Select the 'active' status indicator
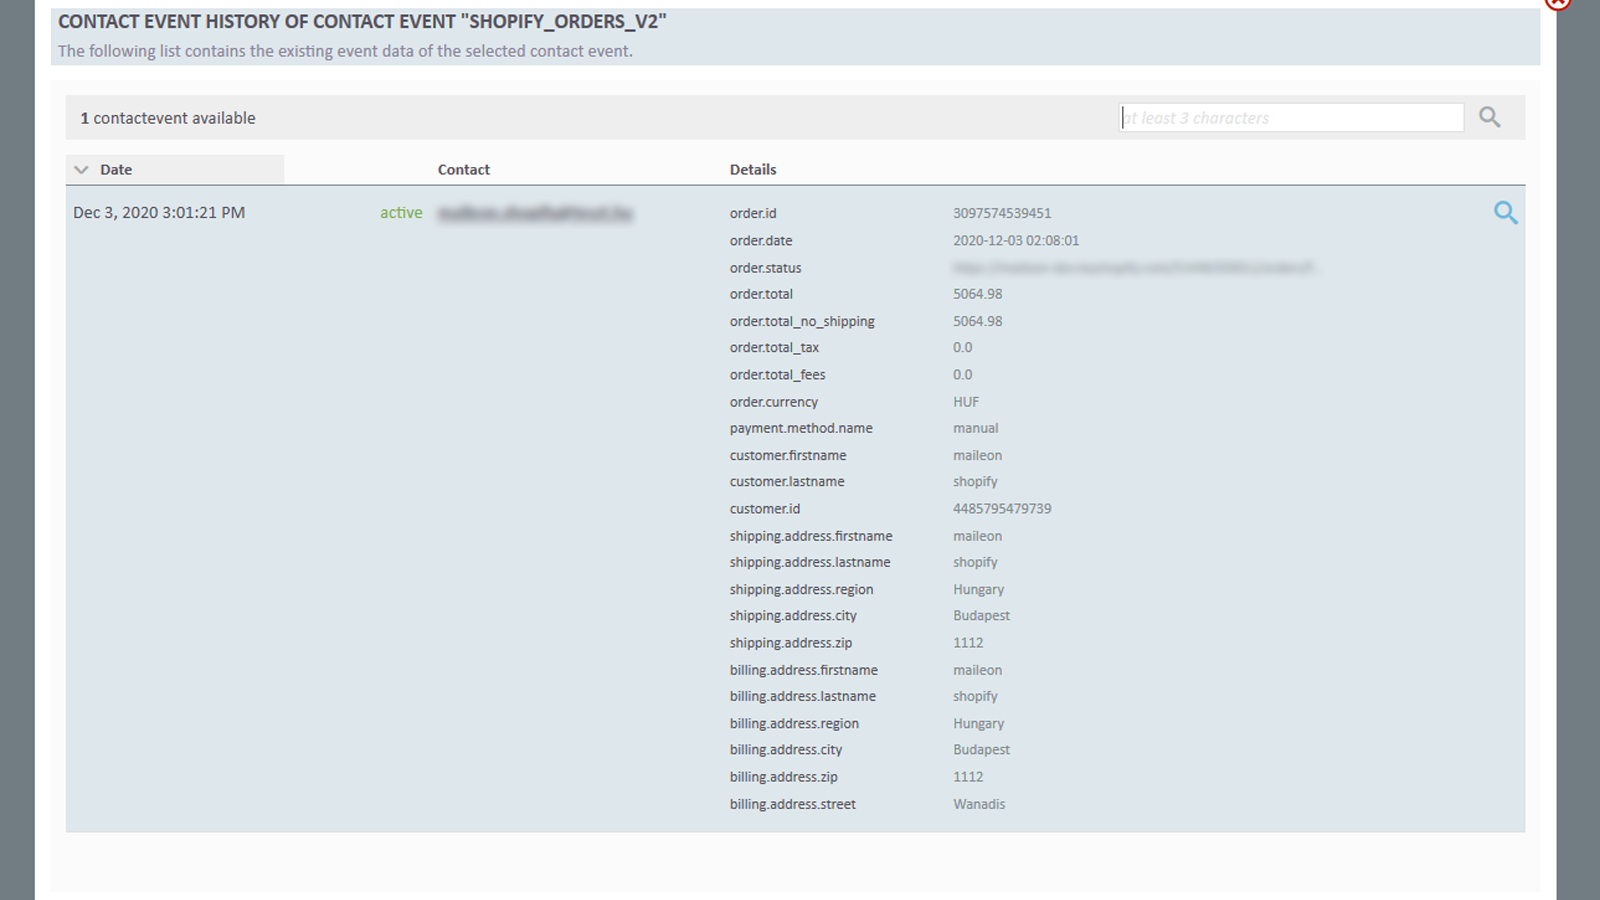The width and height of the screenshot is (1600, 900). coord(401,212)
